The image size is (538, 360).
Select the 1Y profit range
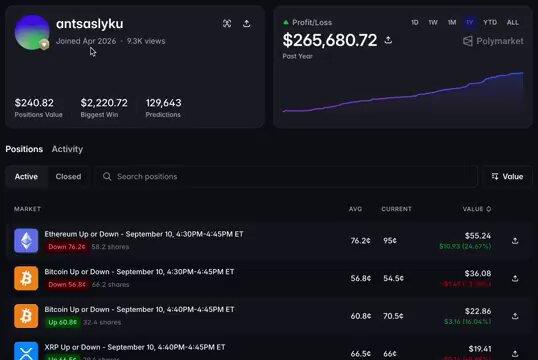[x=470, y=22]
